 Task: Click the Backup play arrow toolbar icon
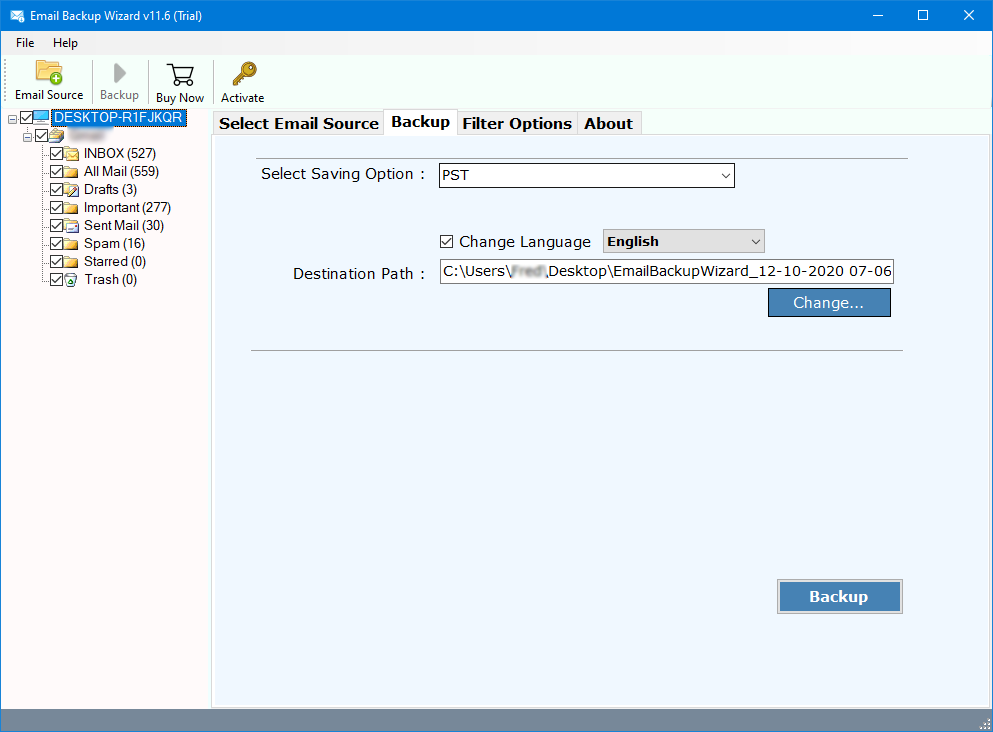coord(119,73)
